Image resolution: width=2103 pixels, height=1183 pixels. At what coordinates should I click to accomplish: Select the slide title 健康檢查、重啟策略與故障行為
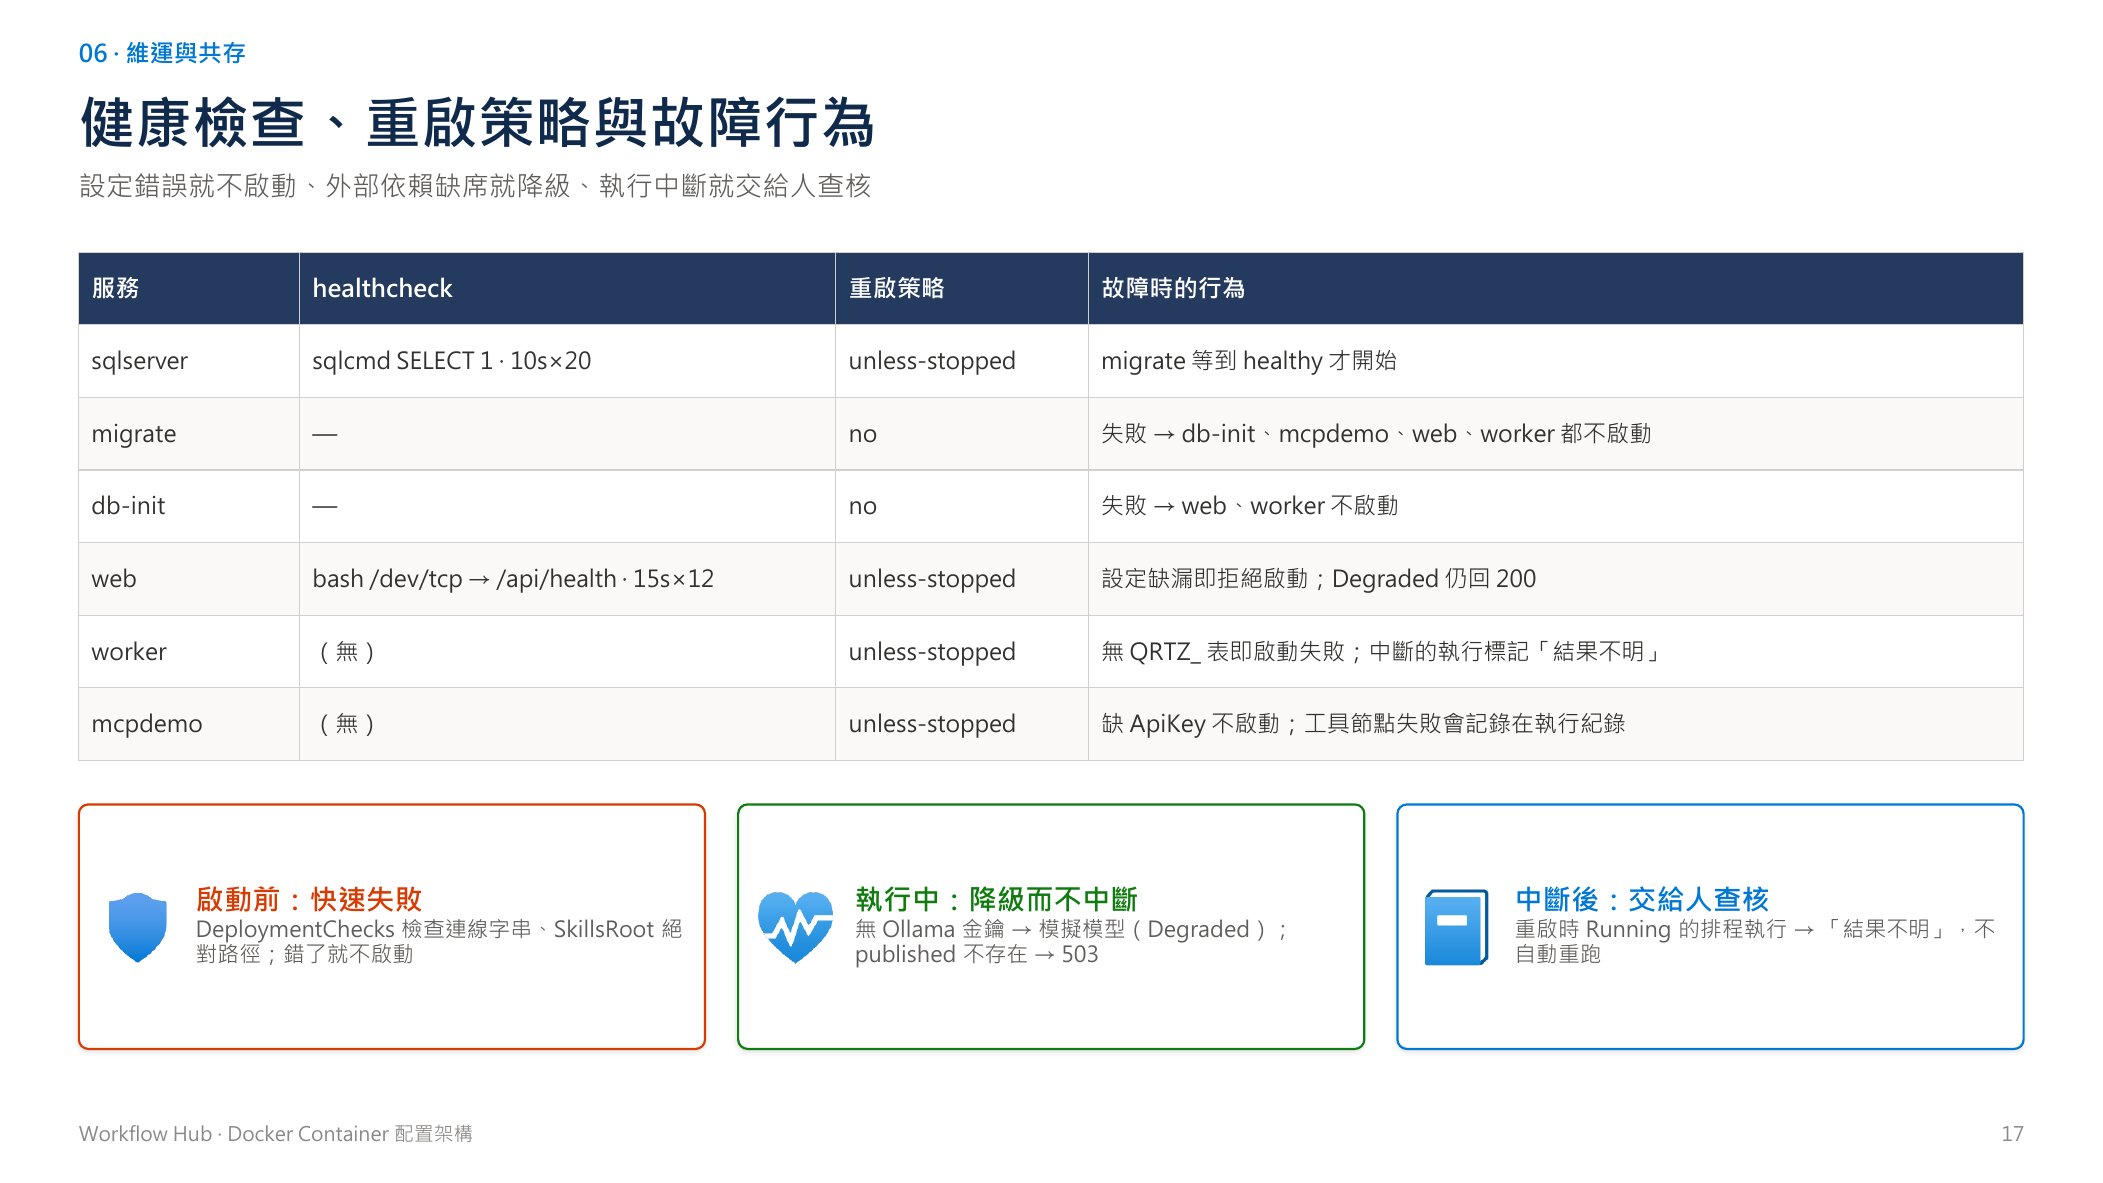pyautogui.click(x=477, y=124)
